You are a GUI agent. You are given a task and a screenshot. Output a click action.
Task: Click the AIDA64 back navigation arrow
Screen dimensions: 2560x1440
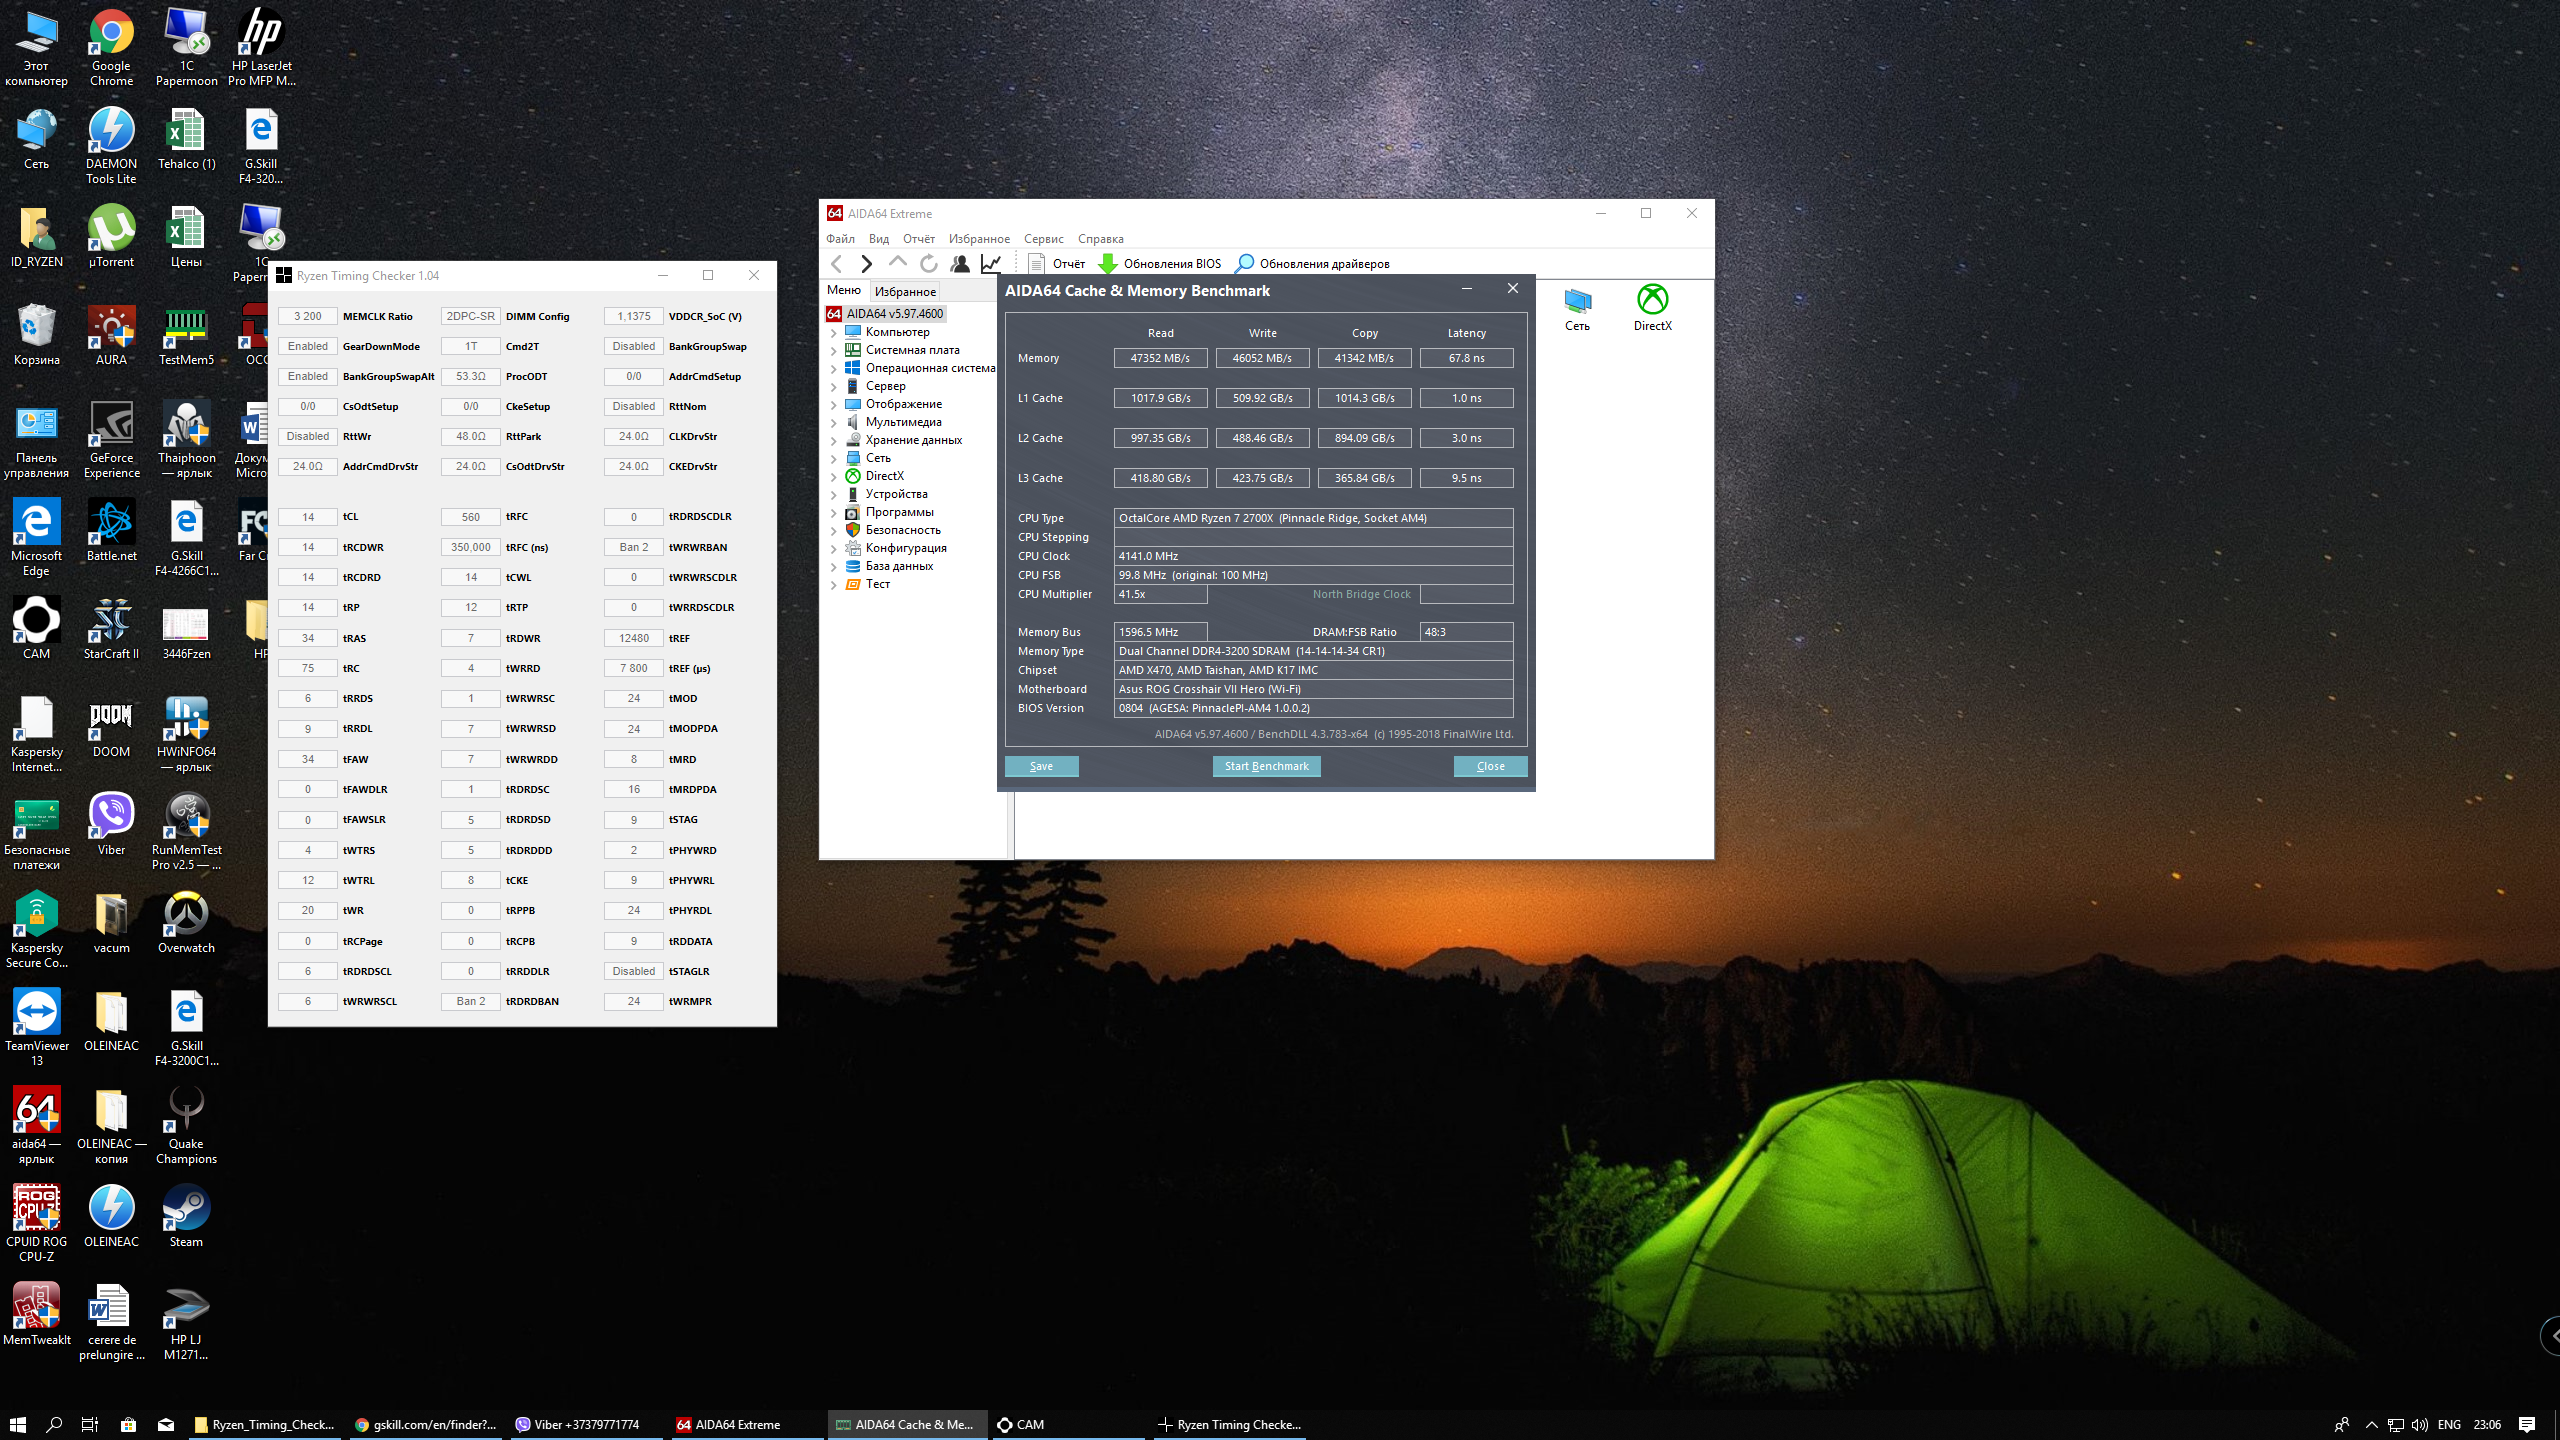click(x=837, y=264)
